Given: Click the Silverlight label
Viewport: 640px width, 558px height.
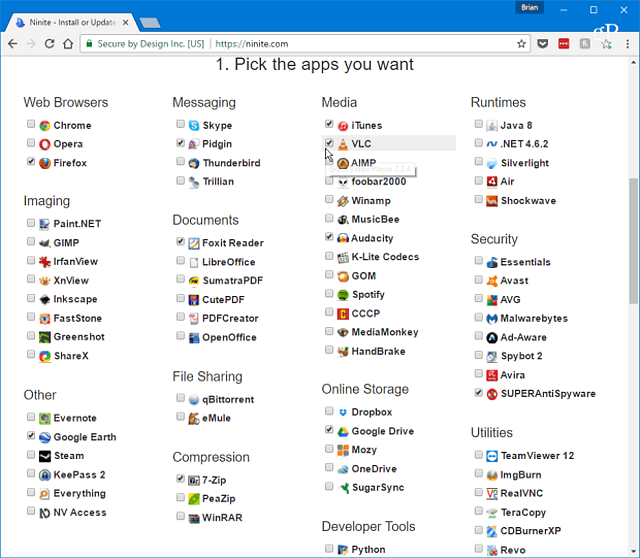Looking at the screenshot, I should [524, 163].
